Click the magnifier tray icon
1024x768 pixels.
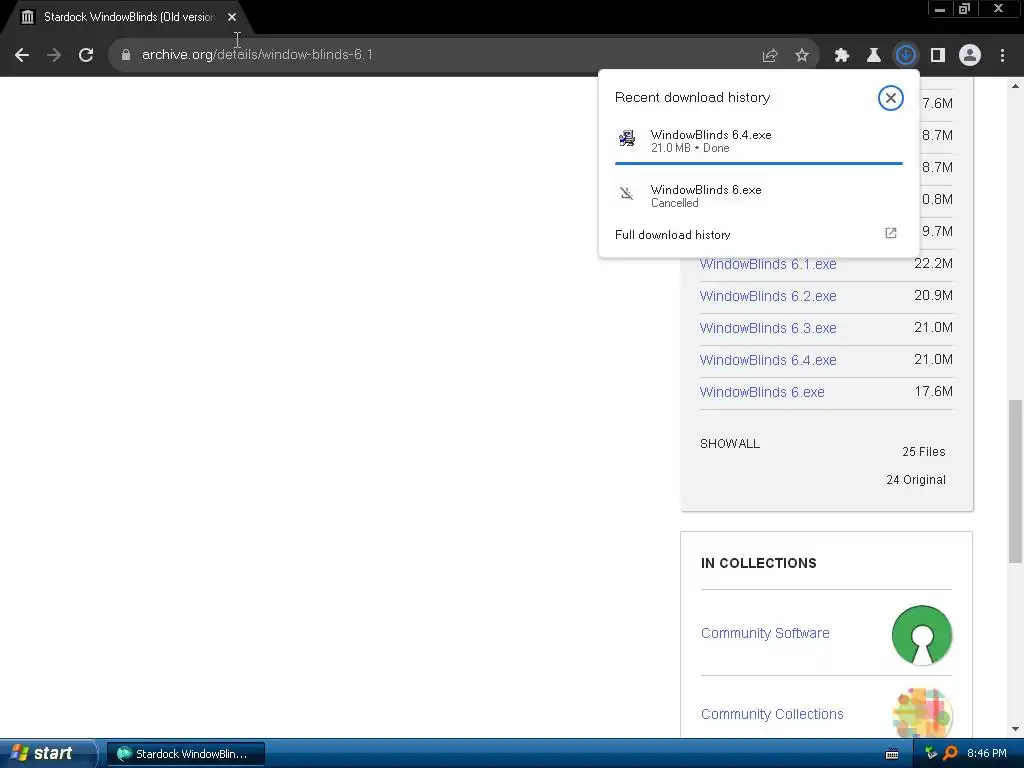click(x=950, y=754)
